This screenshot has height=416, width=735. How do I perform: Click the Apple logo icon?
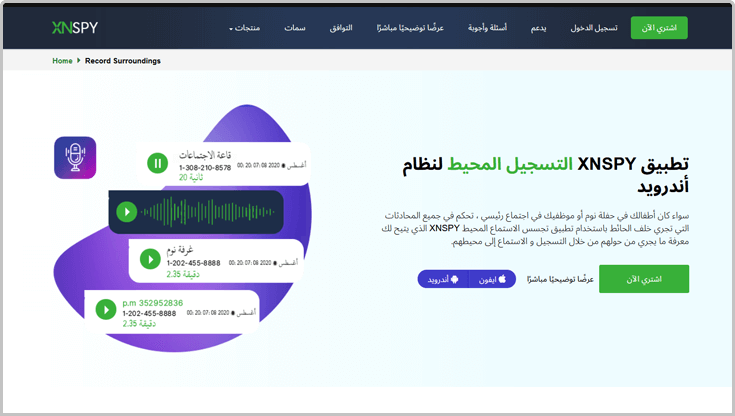click(x=502, y=279)
